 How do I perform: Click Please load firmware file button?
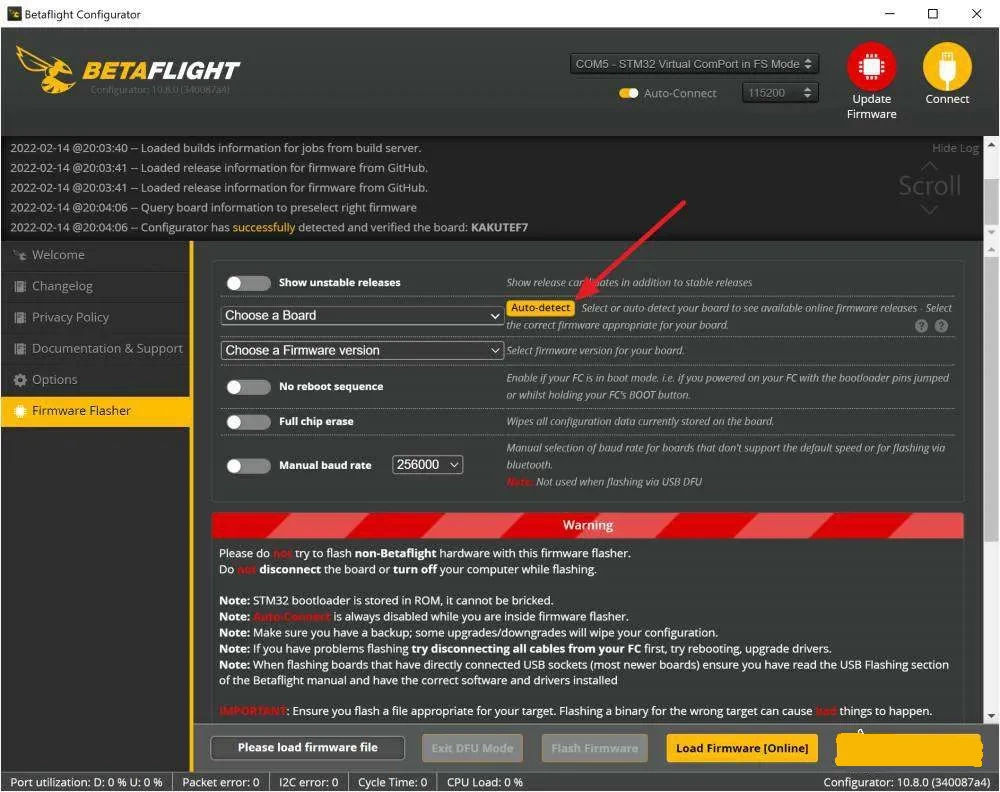(x=307, y=748)
